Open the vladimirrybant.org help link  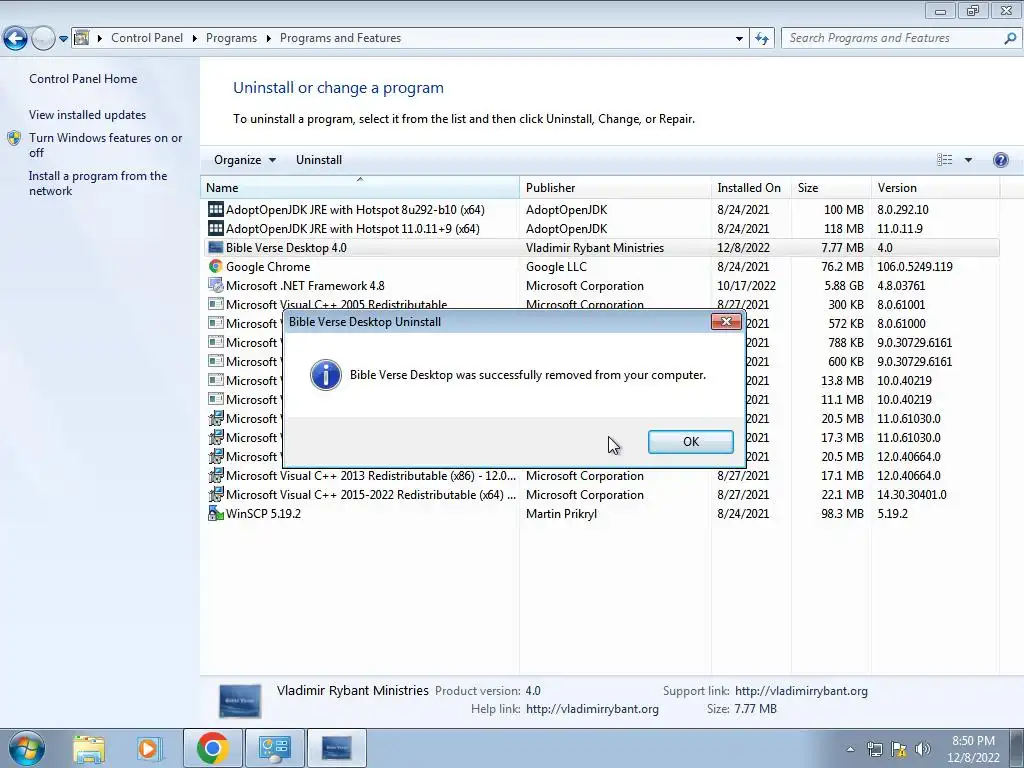point(592,709)
